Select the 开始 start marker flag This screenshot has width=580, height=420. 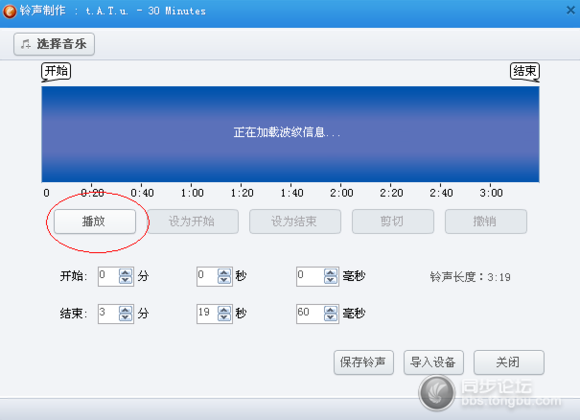point(56,72)
